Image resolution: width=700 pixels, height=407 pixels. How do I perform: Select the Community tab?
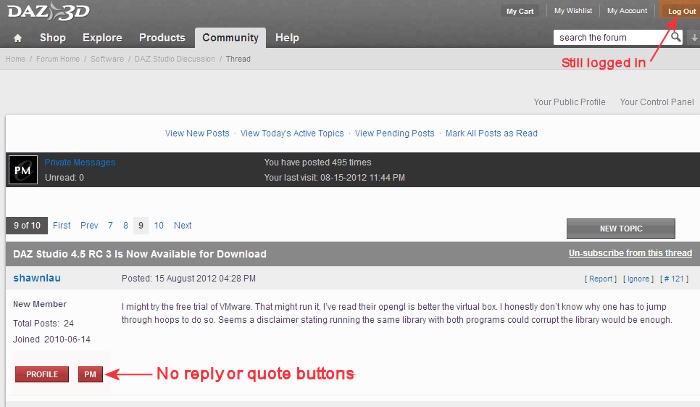(x=230, y=37)
